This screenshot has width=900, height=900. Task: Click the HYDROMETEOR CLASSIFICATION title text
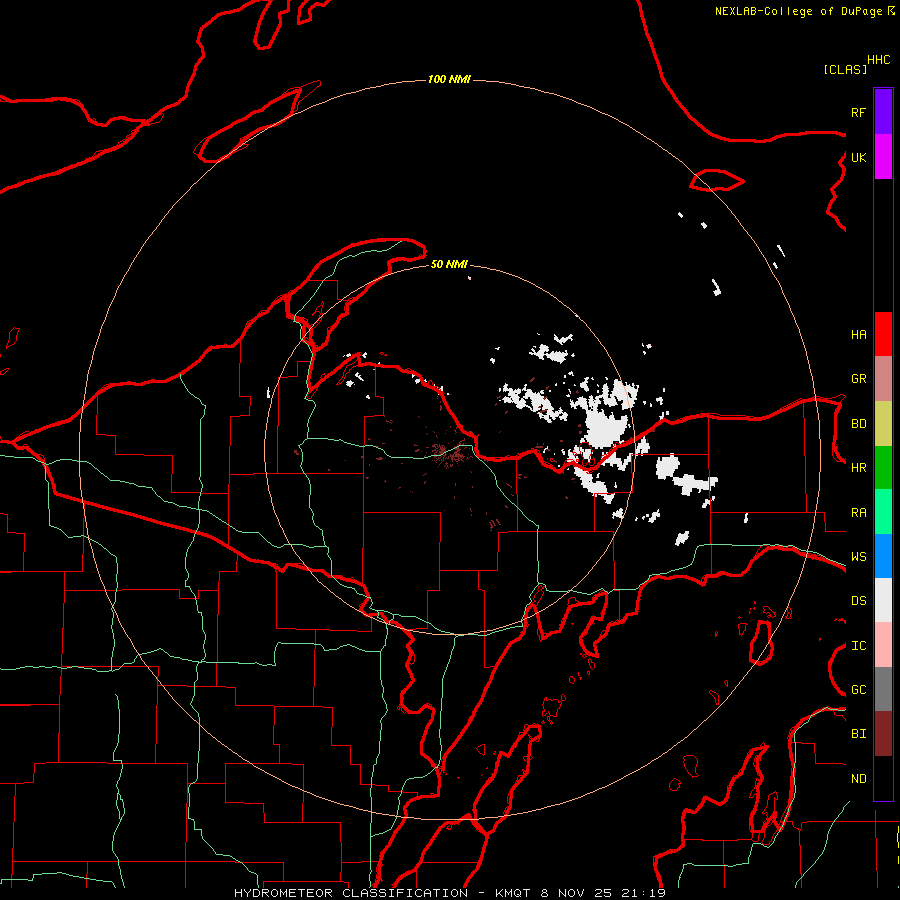351,893
